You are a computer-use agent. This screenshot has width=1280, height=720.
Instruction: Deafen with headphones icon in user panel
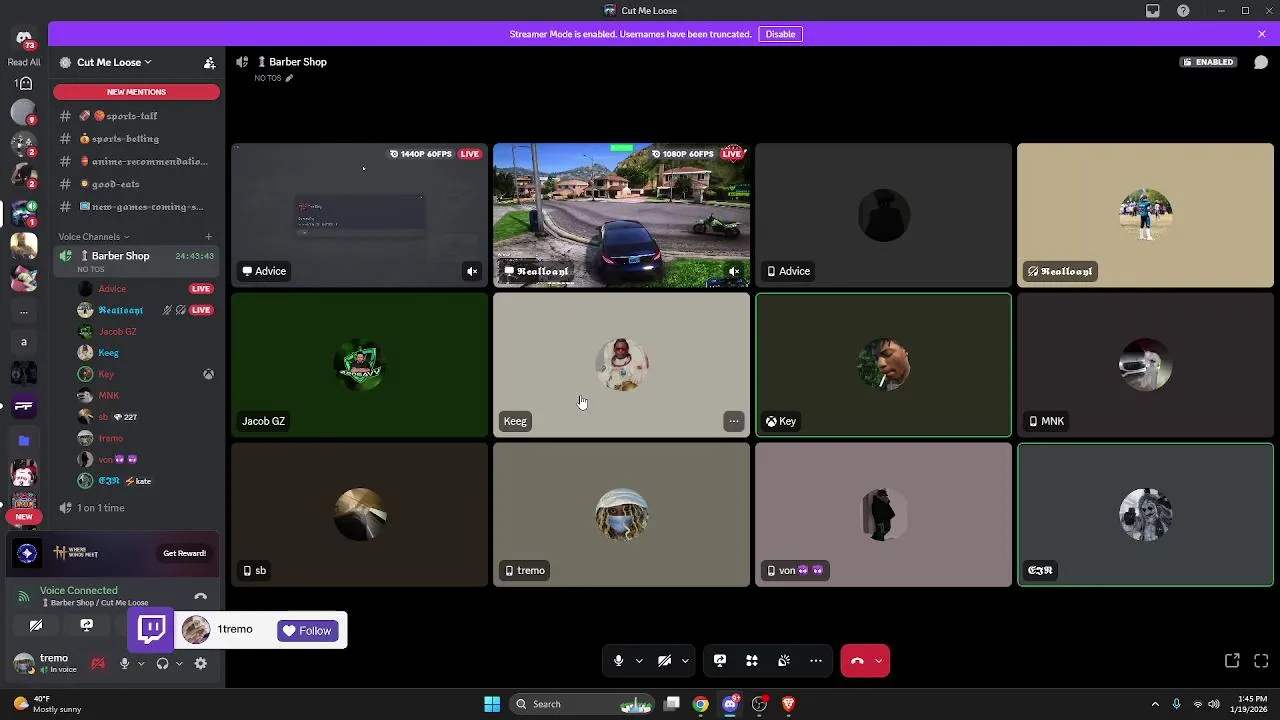[x=162, y=663]
